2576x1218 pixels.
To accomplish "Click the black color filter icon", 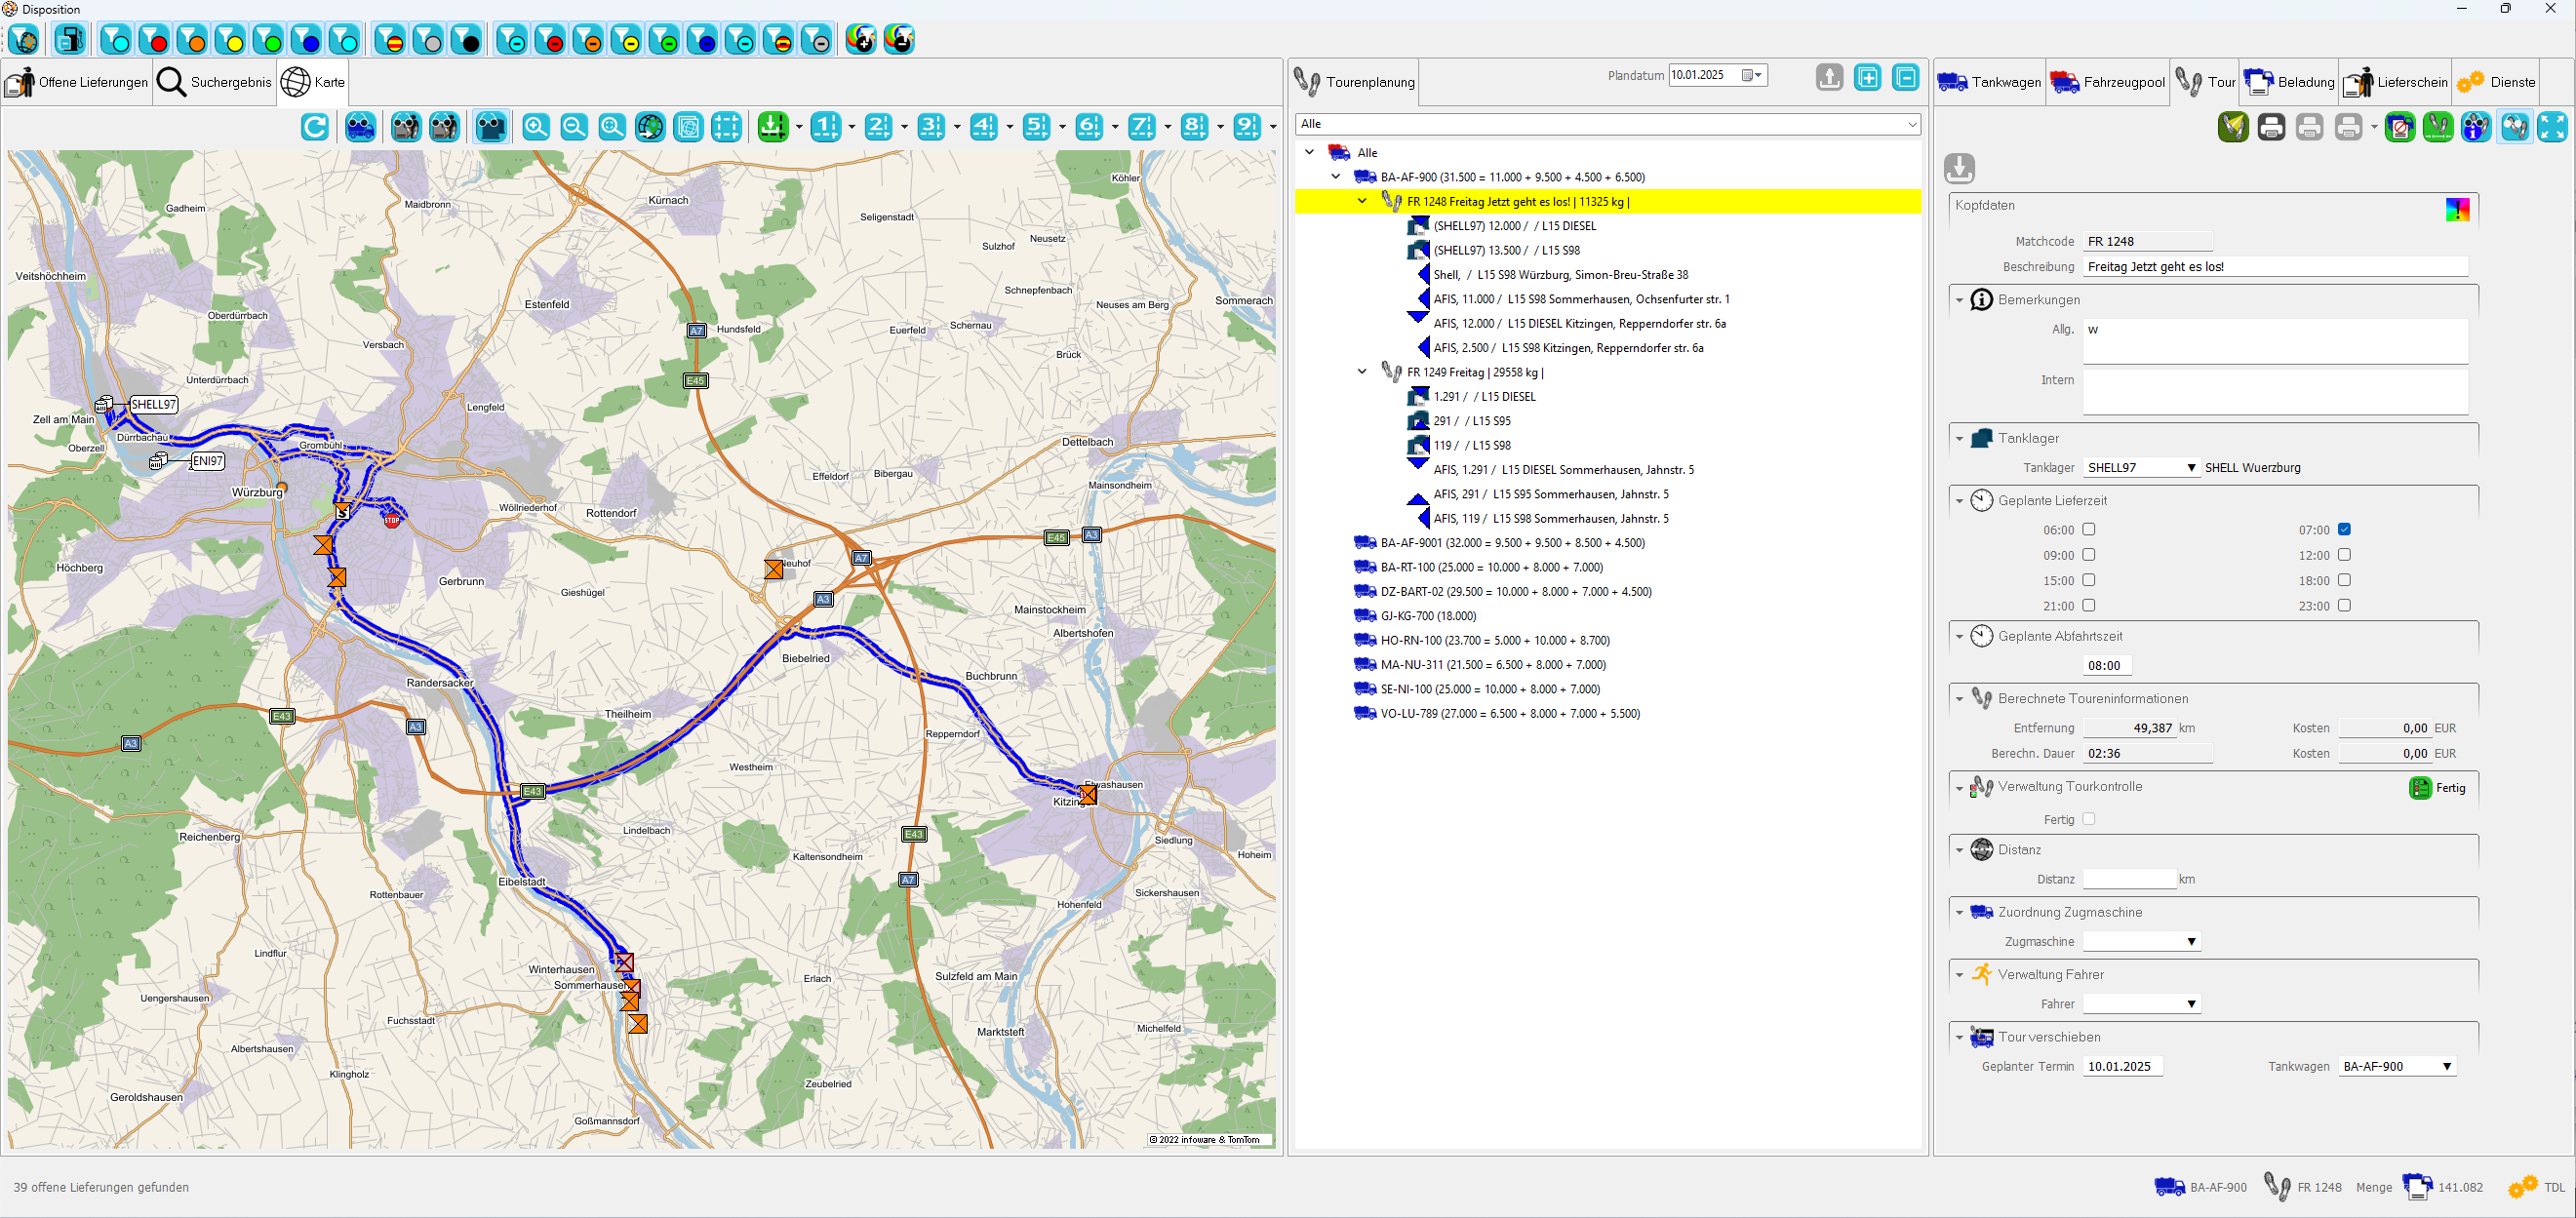I will [466, 40].
